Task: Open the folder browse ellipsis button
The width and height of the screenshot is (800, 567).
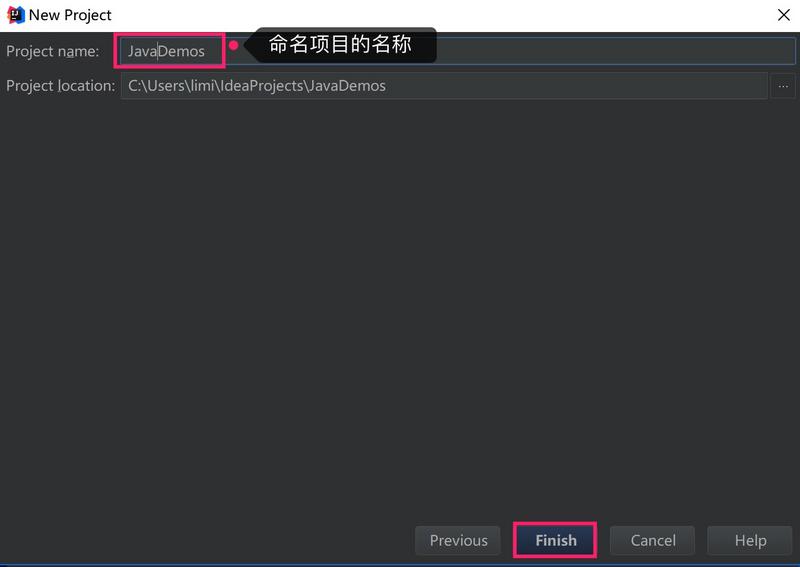Action: 783,86
